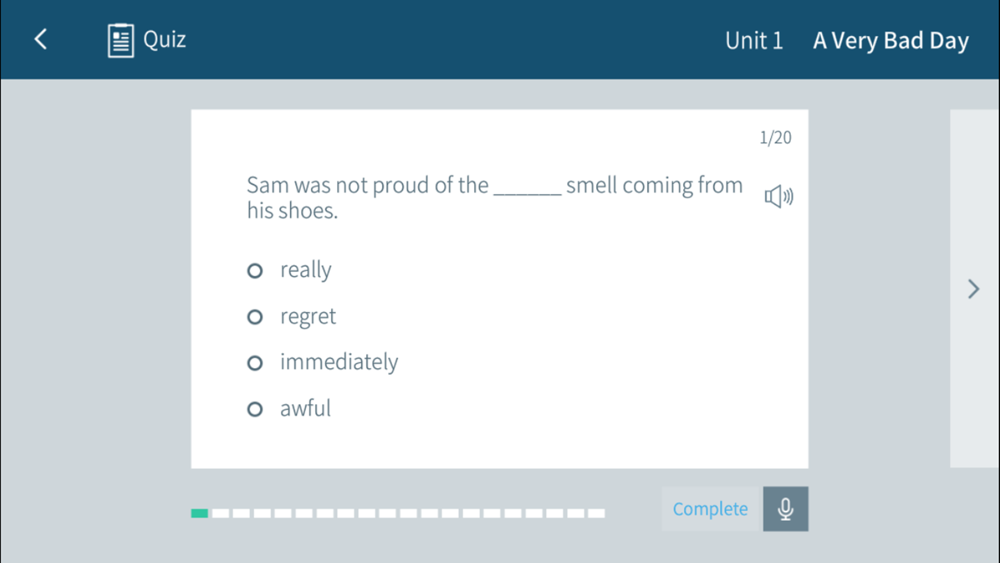Click the Unit 1 header label
Screen dimensions: 1000x563
(754, 41)
